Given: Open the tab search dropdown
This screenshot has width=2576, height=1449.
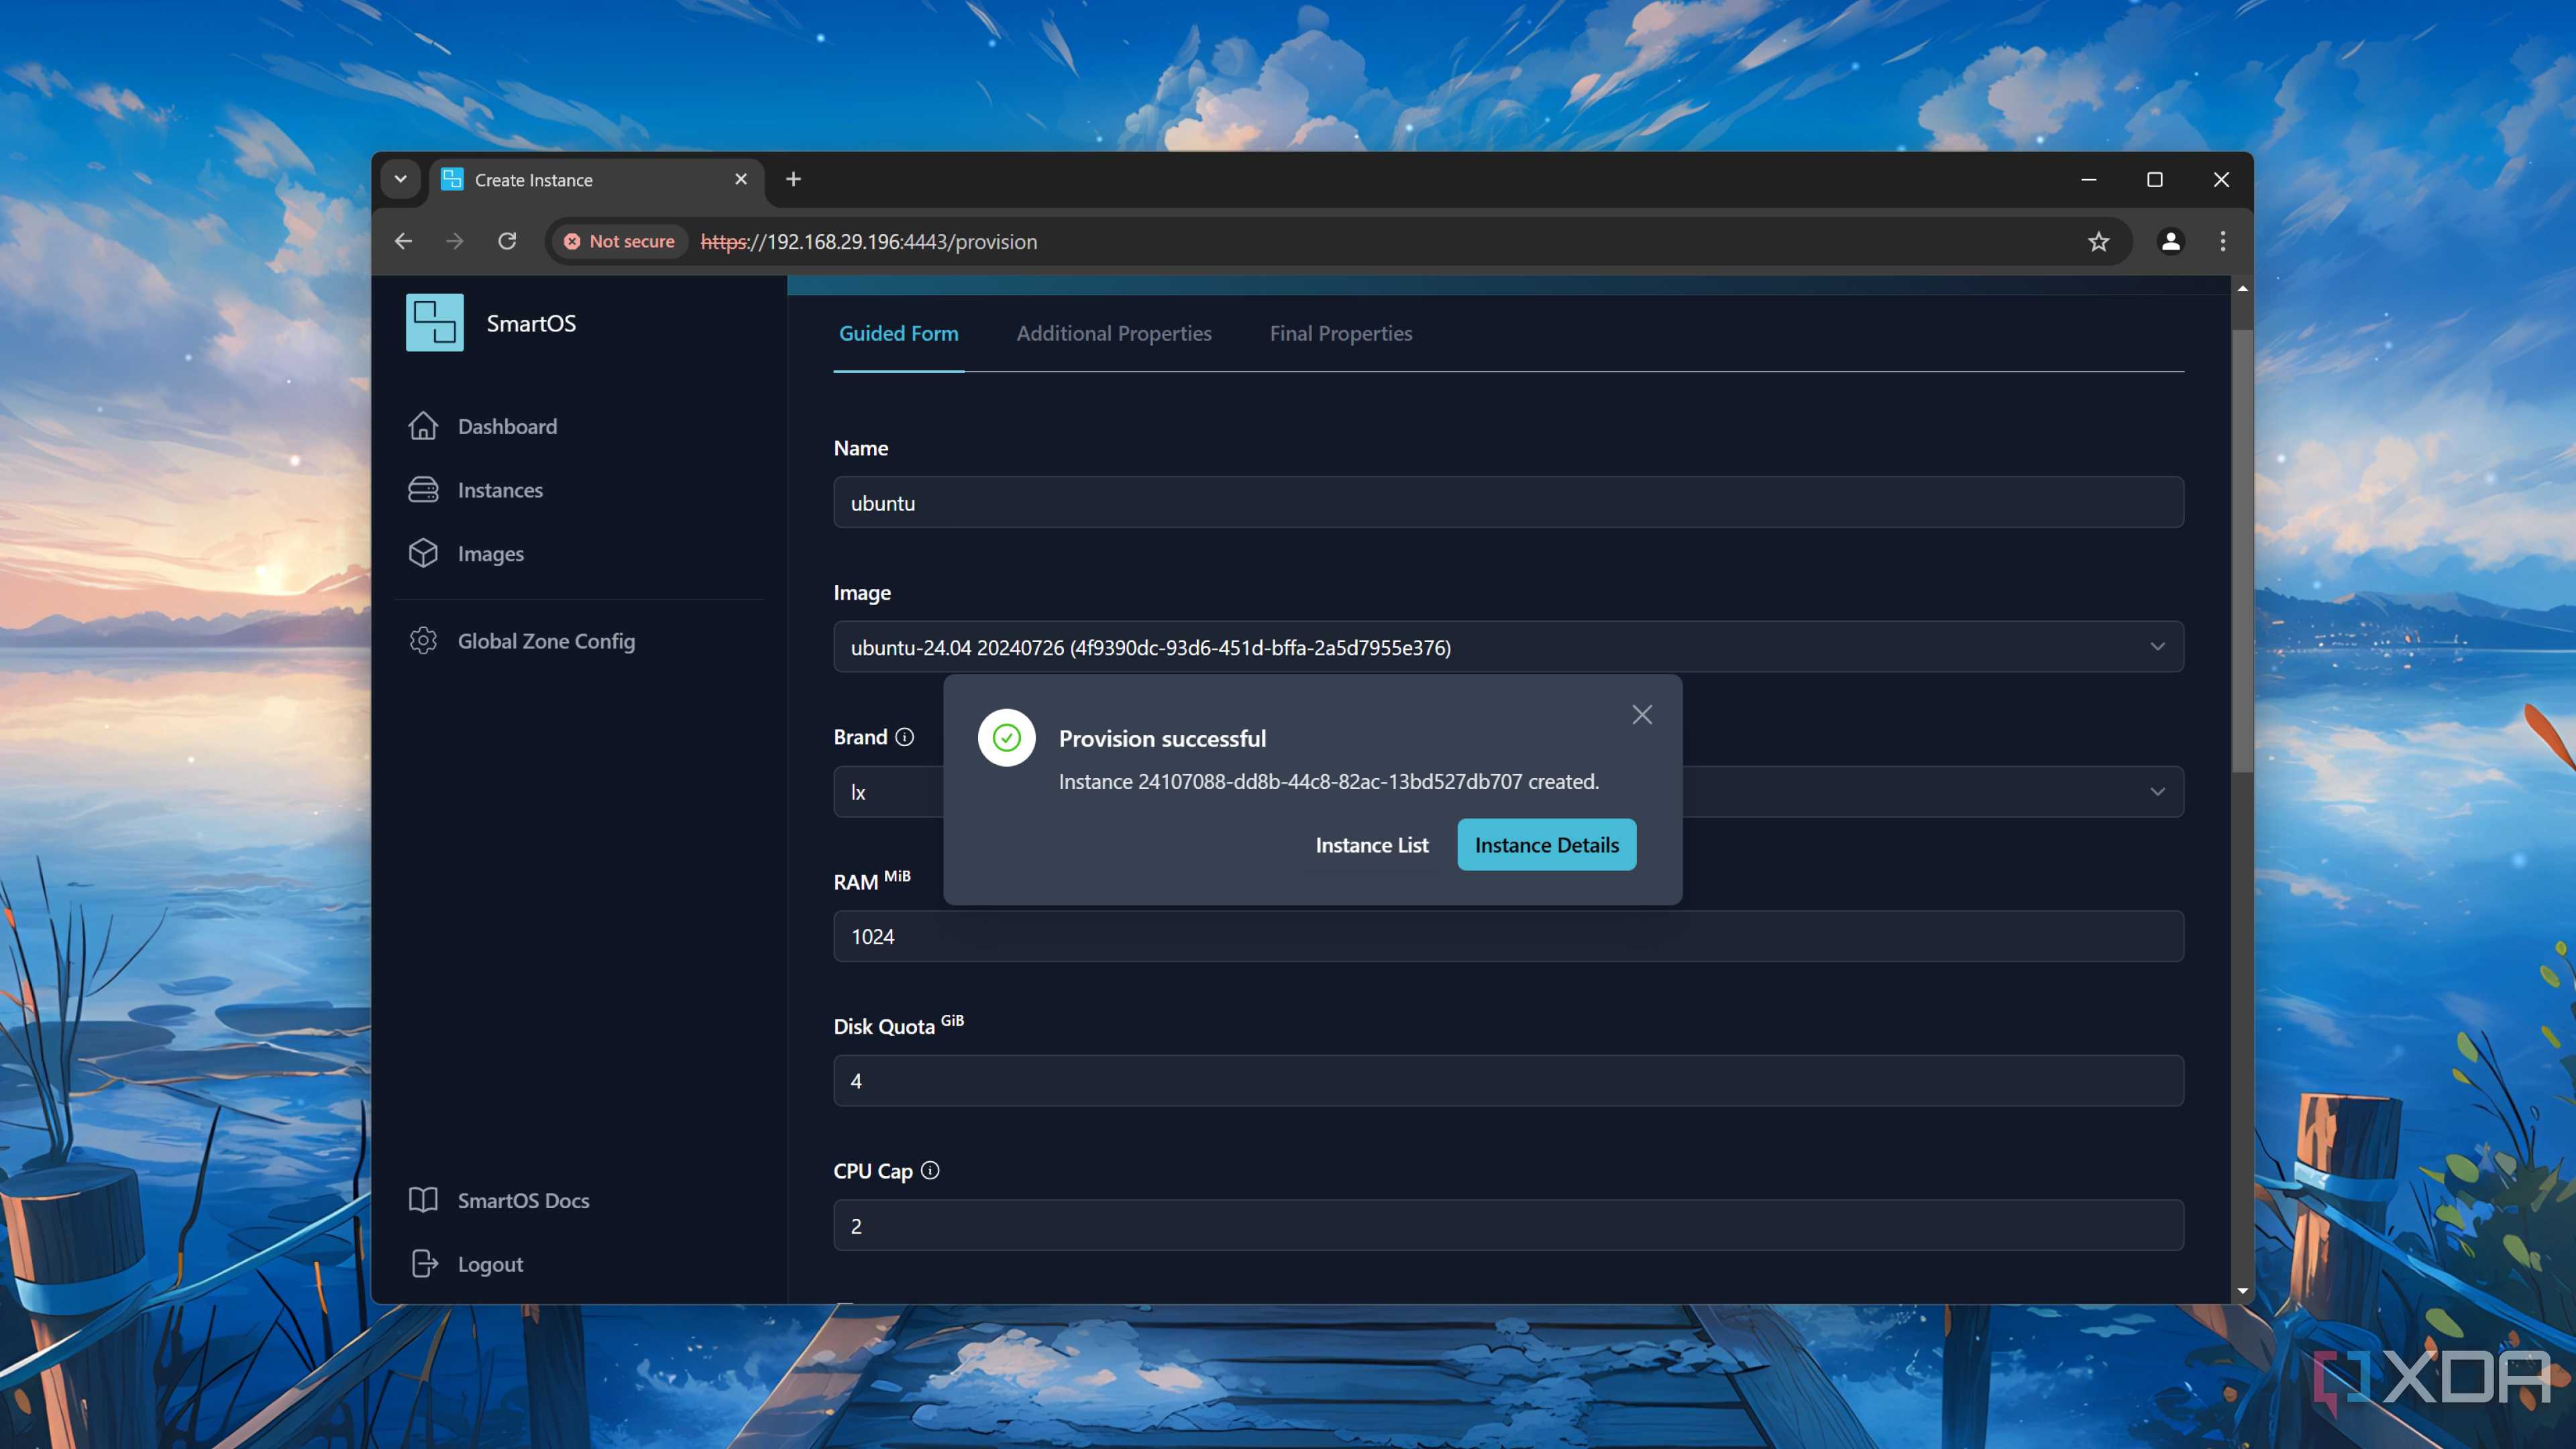Looking at the screenshot, I should coord(400,179).
